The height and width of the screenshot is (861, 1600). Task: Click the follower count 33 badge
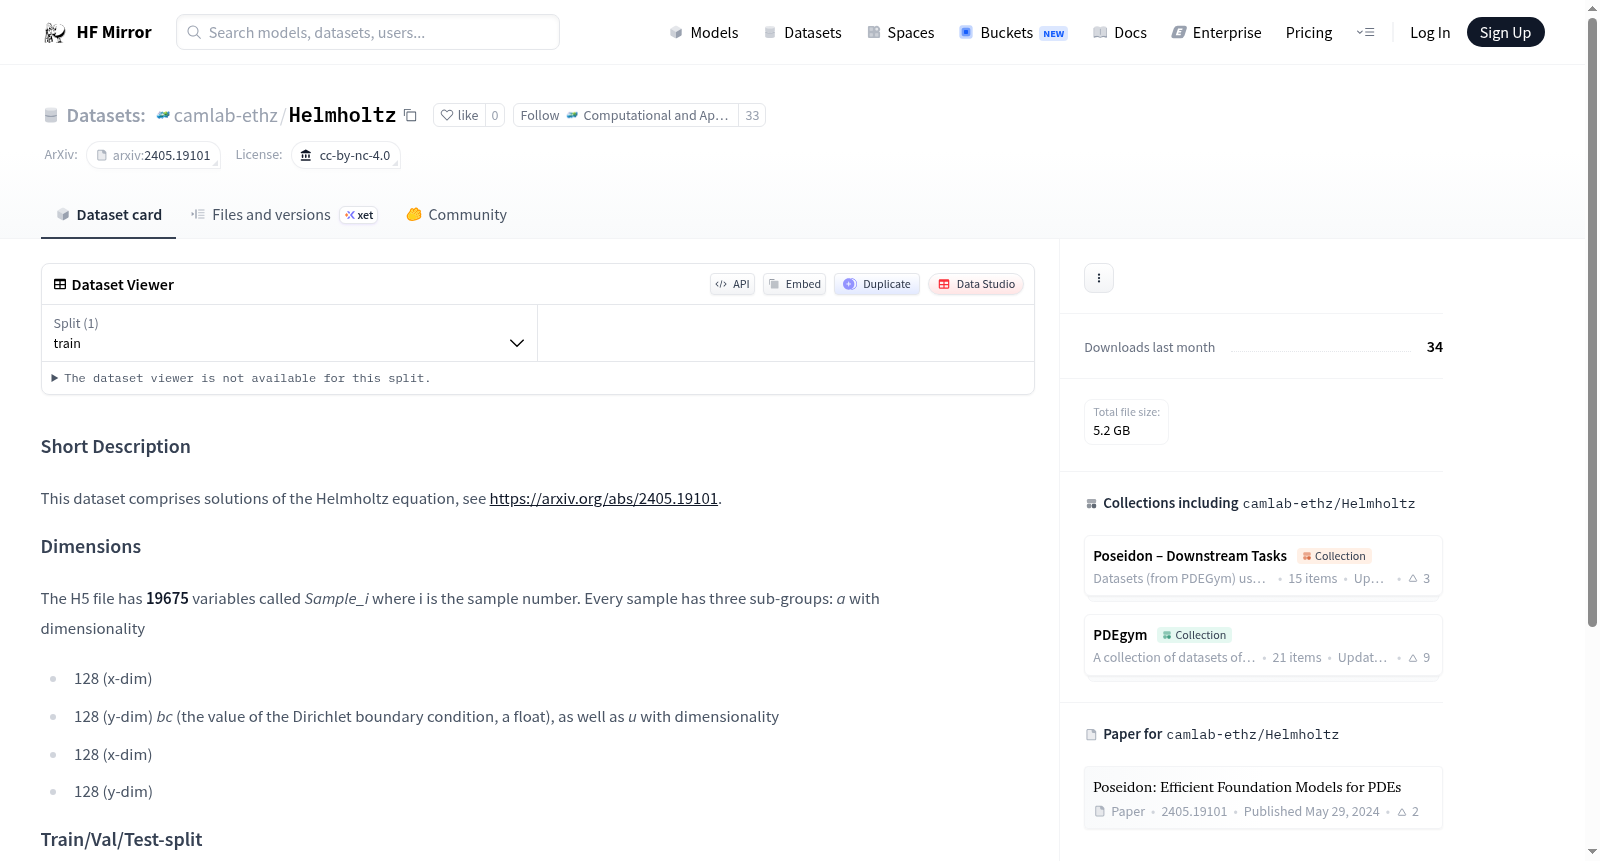(752, 115)
